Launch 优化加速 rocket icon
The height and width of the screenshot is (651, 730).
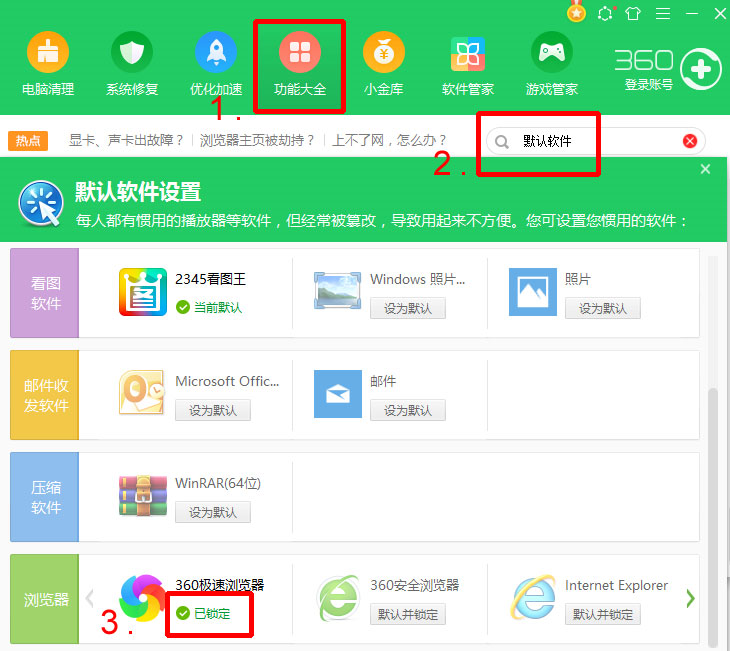point(216,52)
